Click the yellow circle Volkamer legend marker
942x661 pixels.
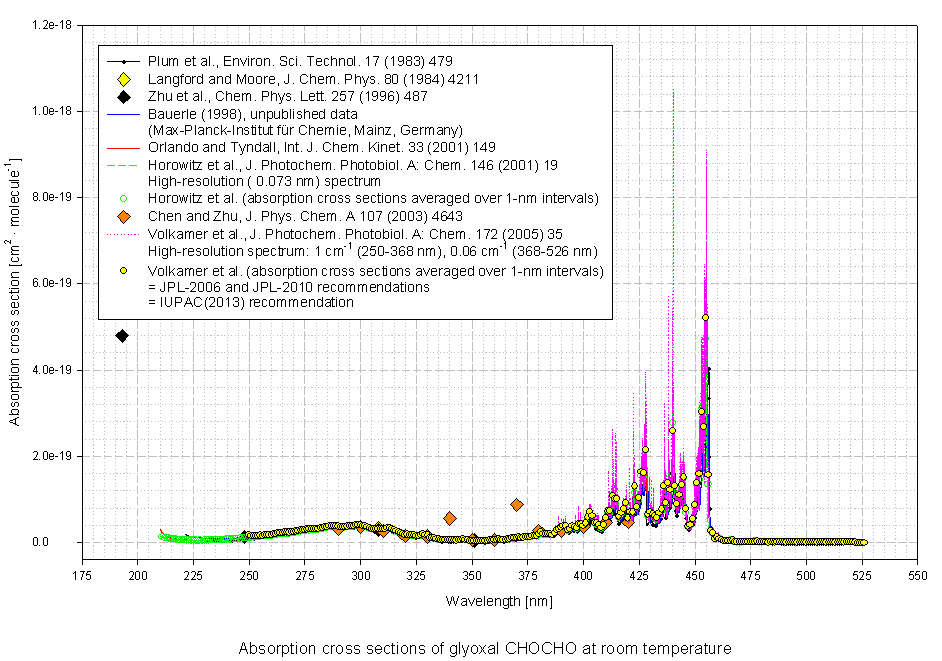click(x=124, y=271)
